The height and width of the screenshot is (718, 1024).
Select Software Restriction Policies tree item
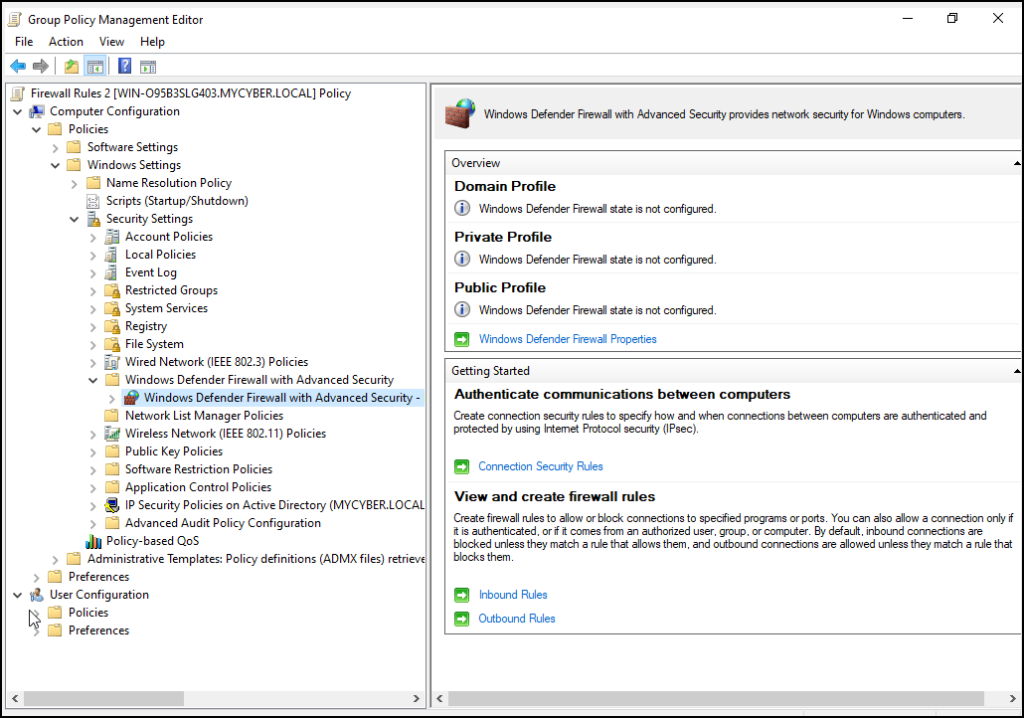(x=199, y=469)
